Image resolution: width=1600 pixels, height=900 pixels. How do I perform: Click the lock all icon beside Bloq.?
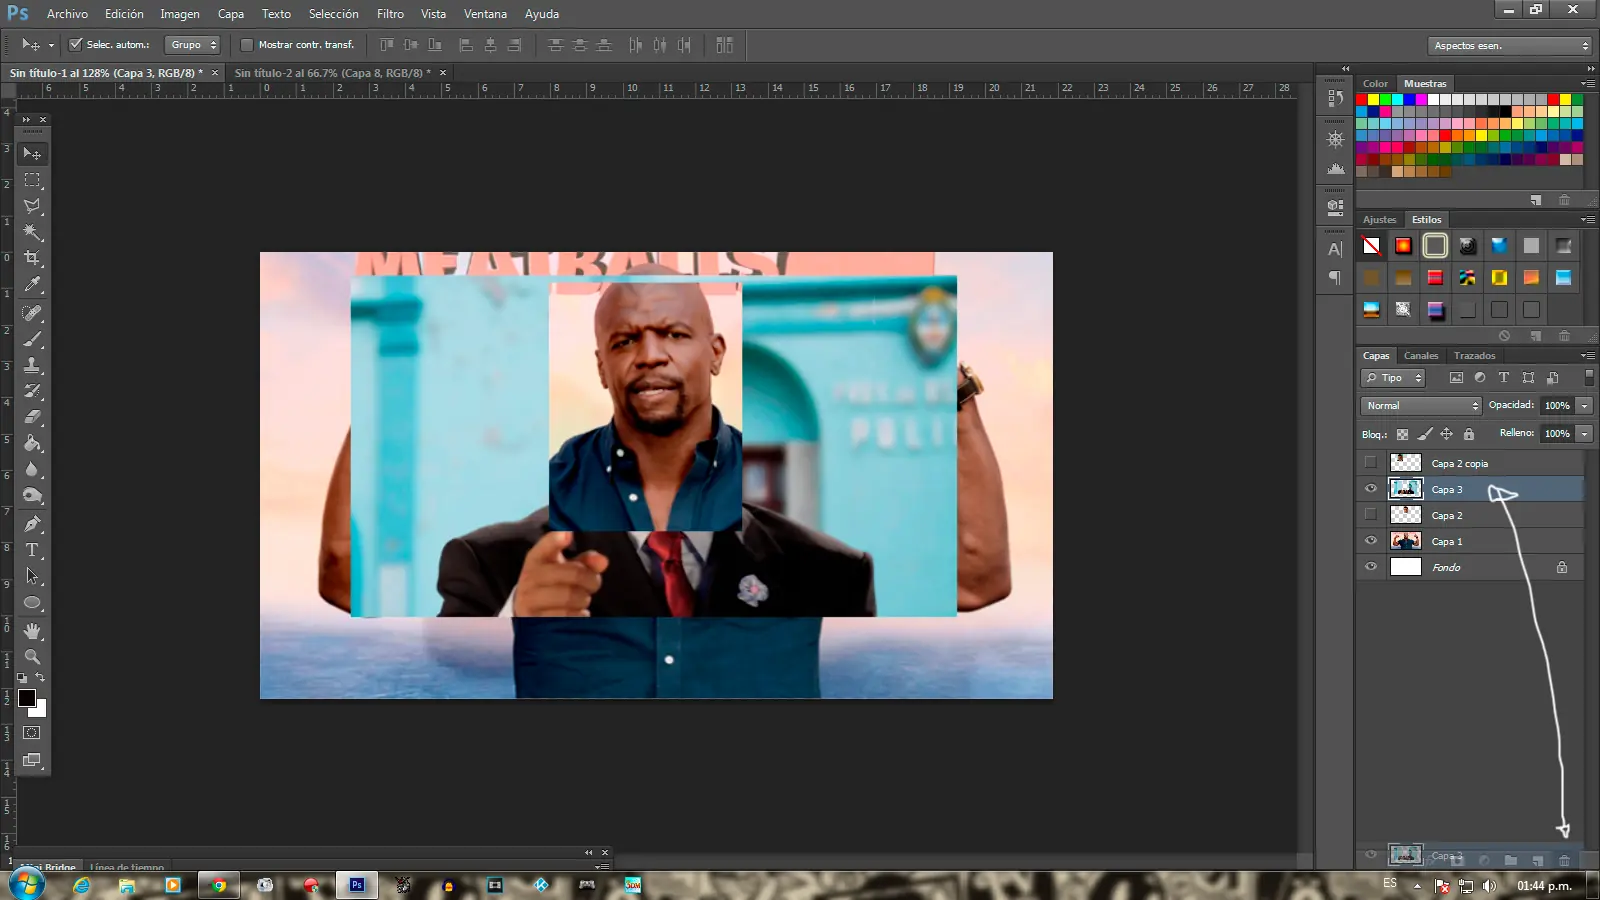(x=1469, y=434)
